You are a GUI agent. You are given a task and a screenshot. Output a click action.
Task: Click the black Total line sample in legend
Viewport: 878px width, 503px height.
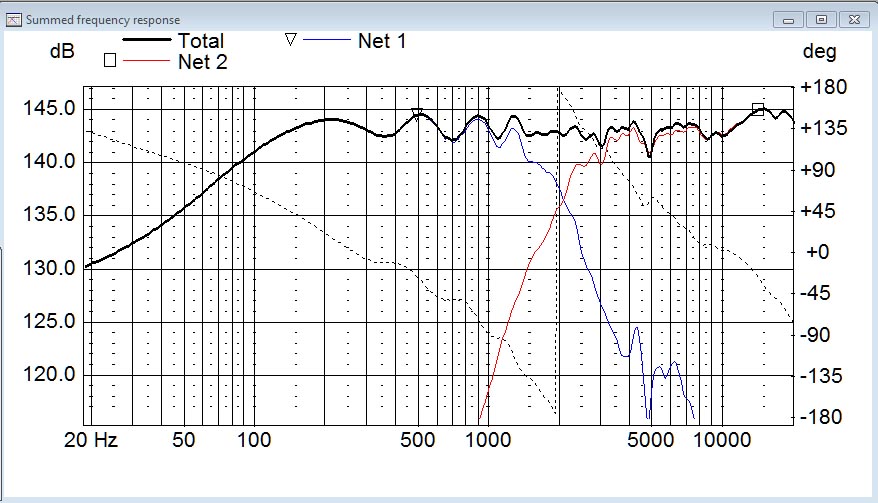coord(146,40)
